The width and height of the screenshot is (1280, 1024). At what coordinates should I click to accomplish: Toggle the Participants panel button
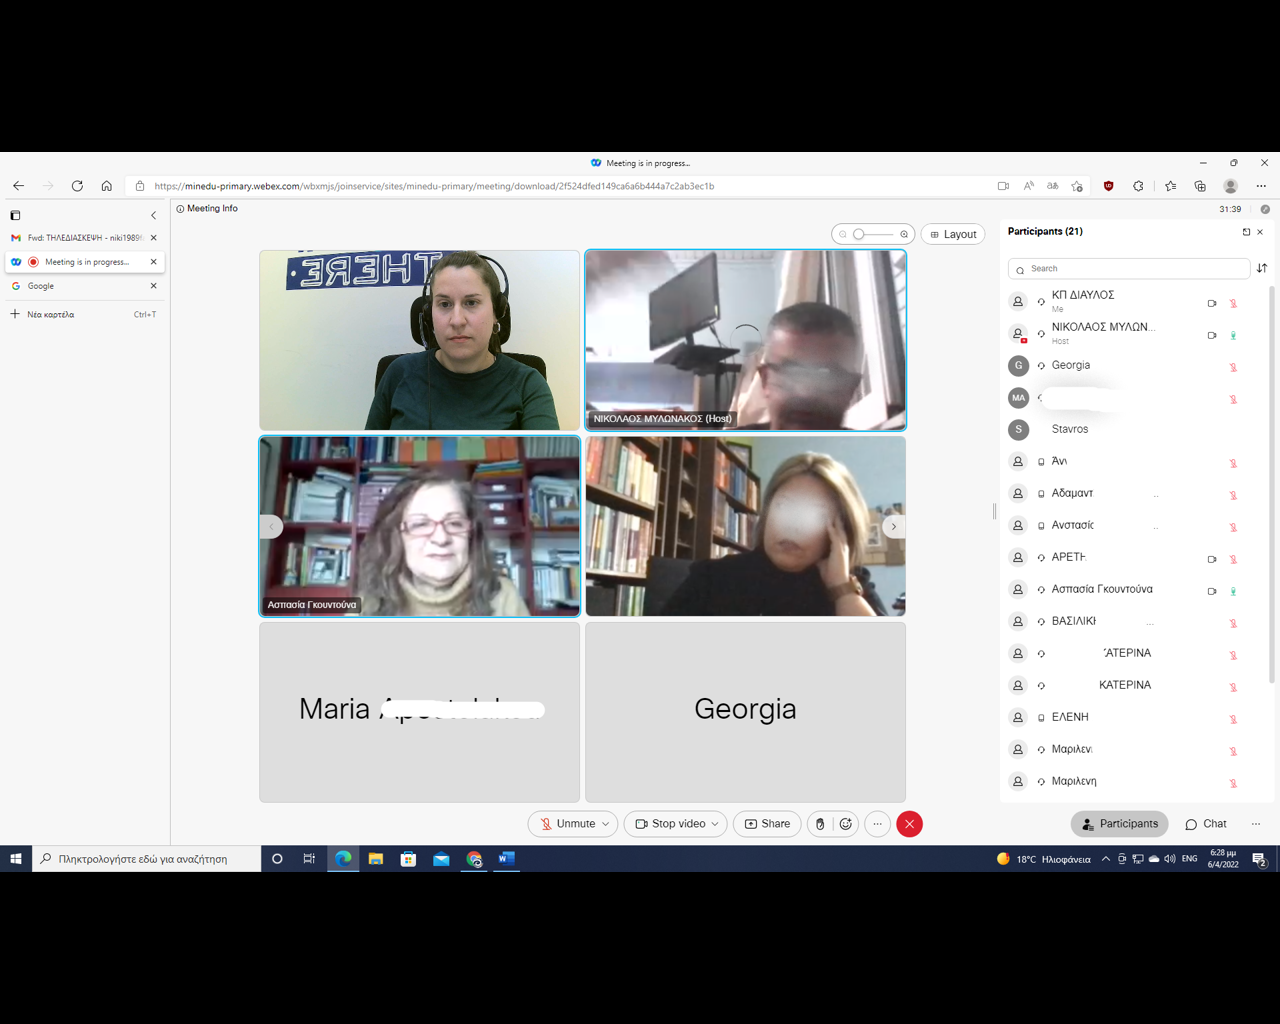coord(1119,824)
